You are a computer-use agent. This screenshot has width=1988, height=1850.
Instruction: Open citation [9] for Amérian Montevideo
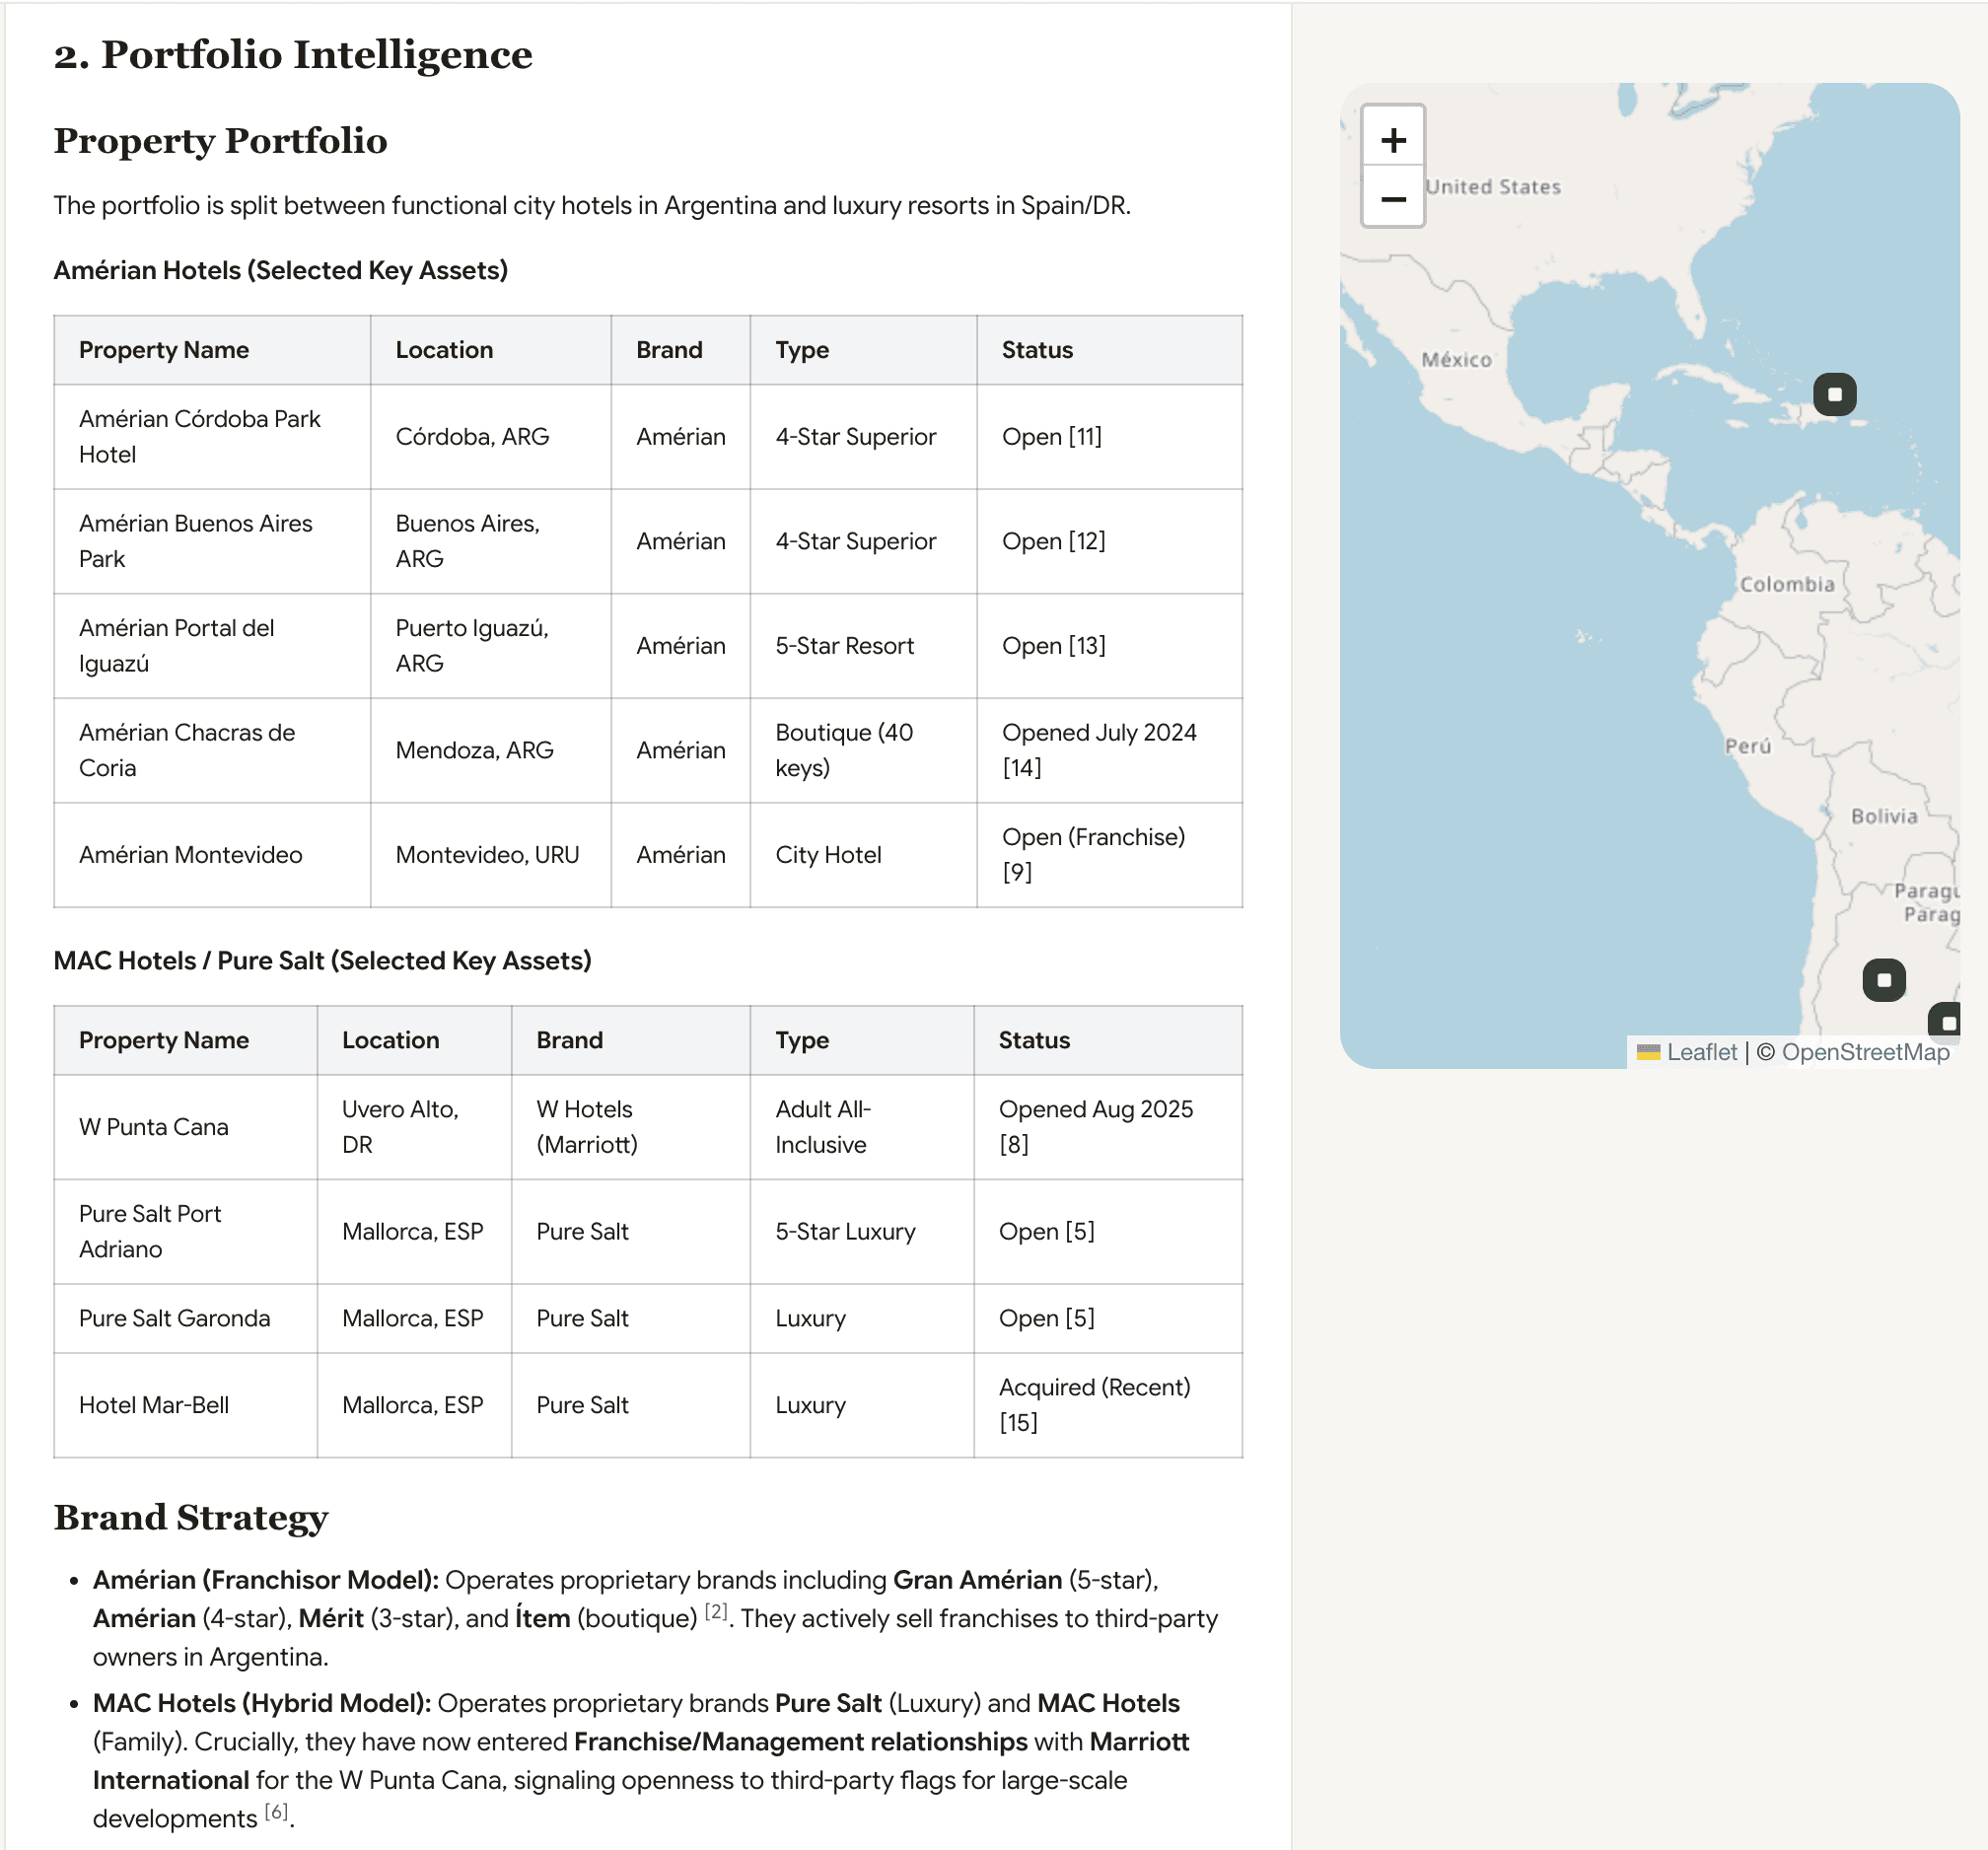pyautogui.click(x=1017, y=872)
